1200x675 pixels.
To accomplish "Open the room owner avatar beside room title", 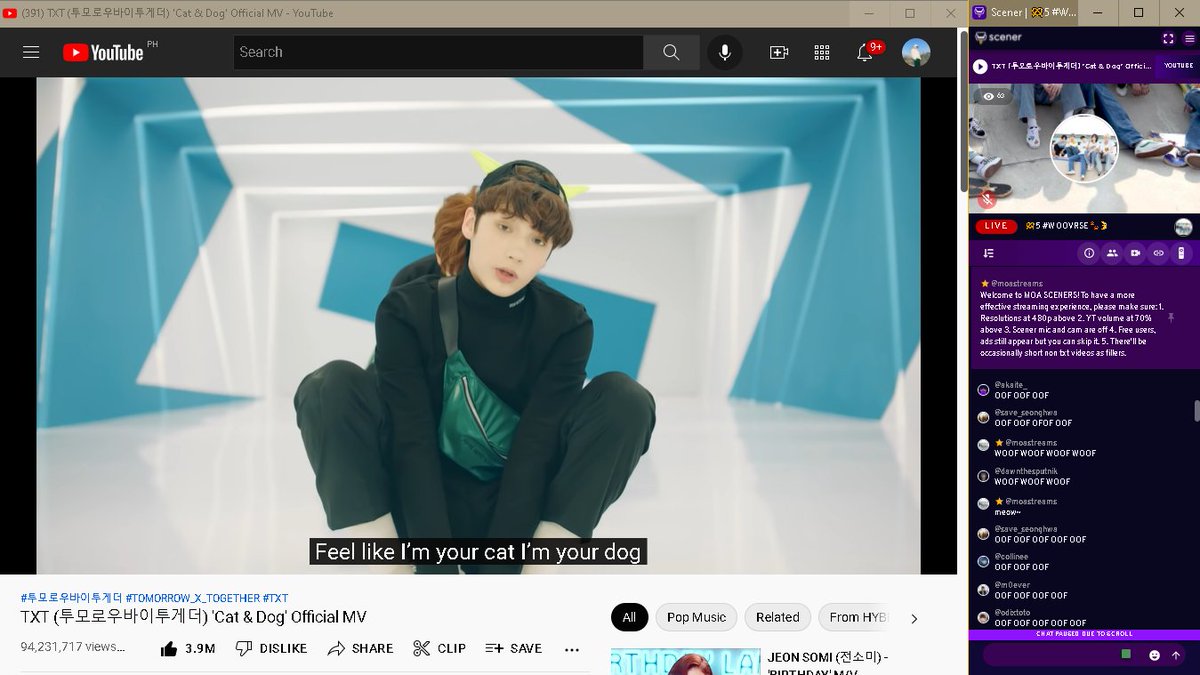I will (x=1183, y=227).
